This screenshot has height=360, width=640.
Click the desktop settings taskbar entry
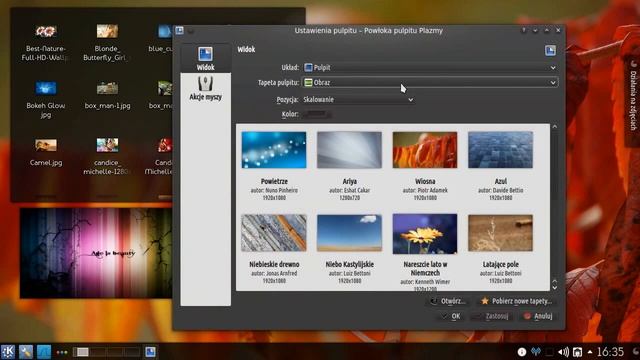pos(150,352)
